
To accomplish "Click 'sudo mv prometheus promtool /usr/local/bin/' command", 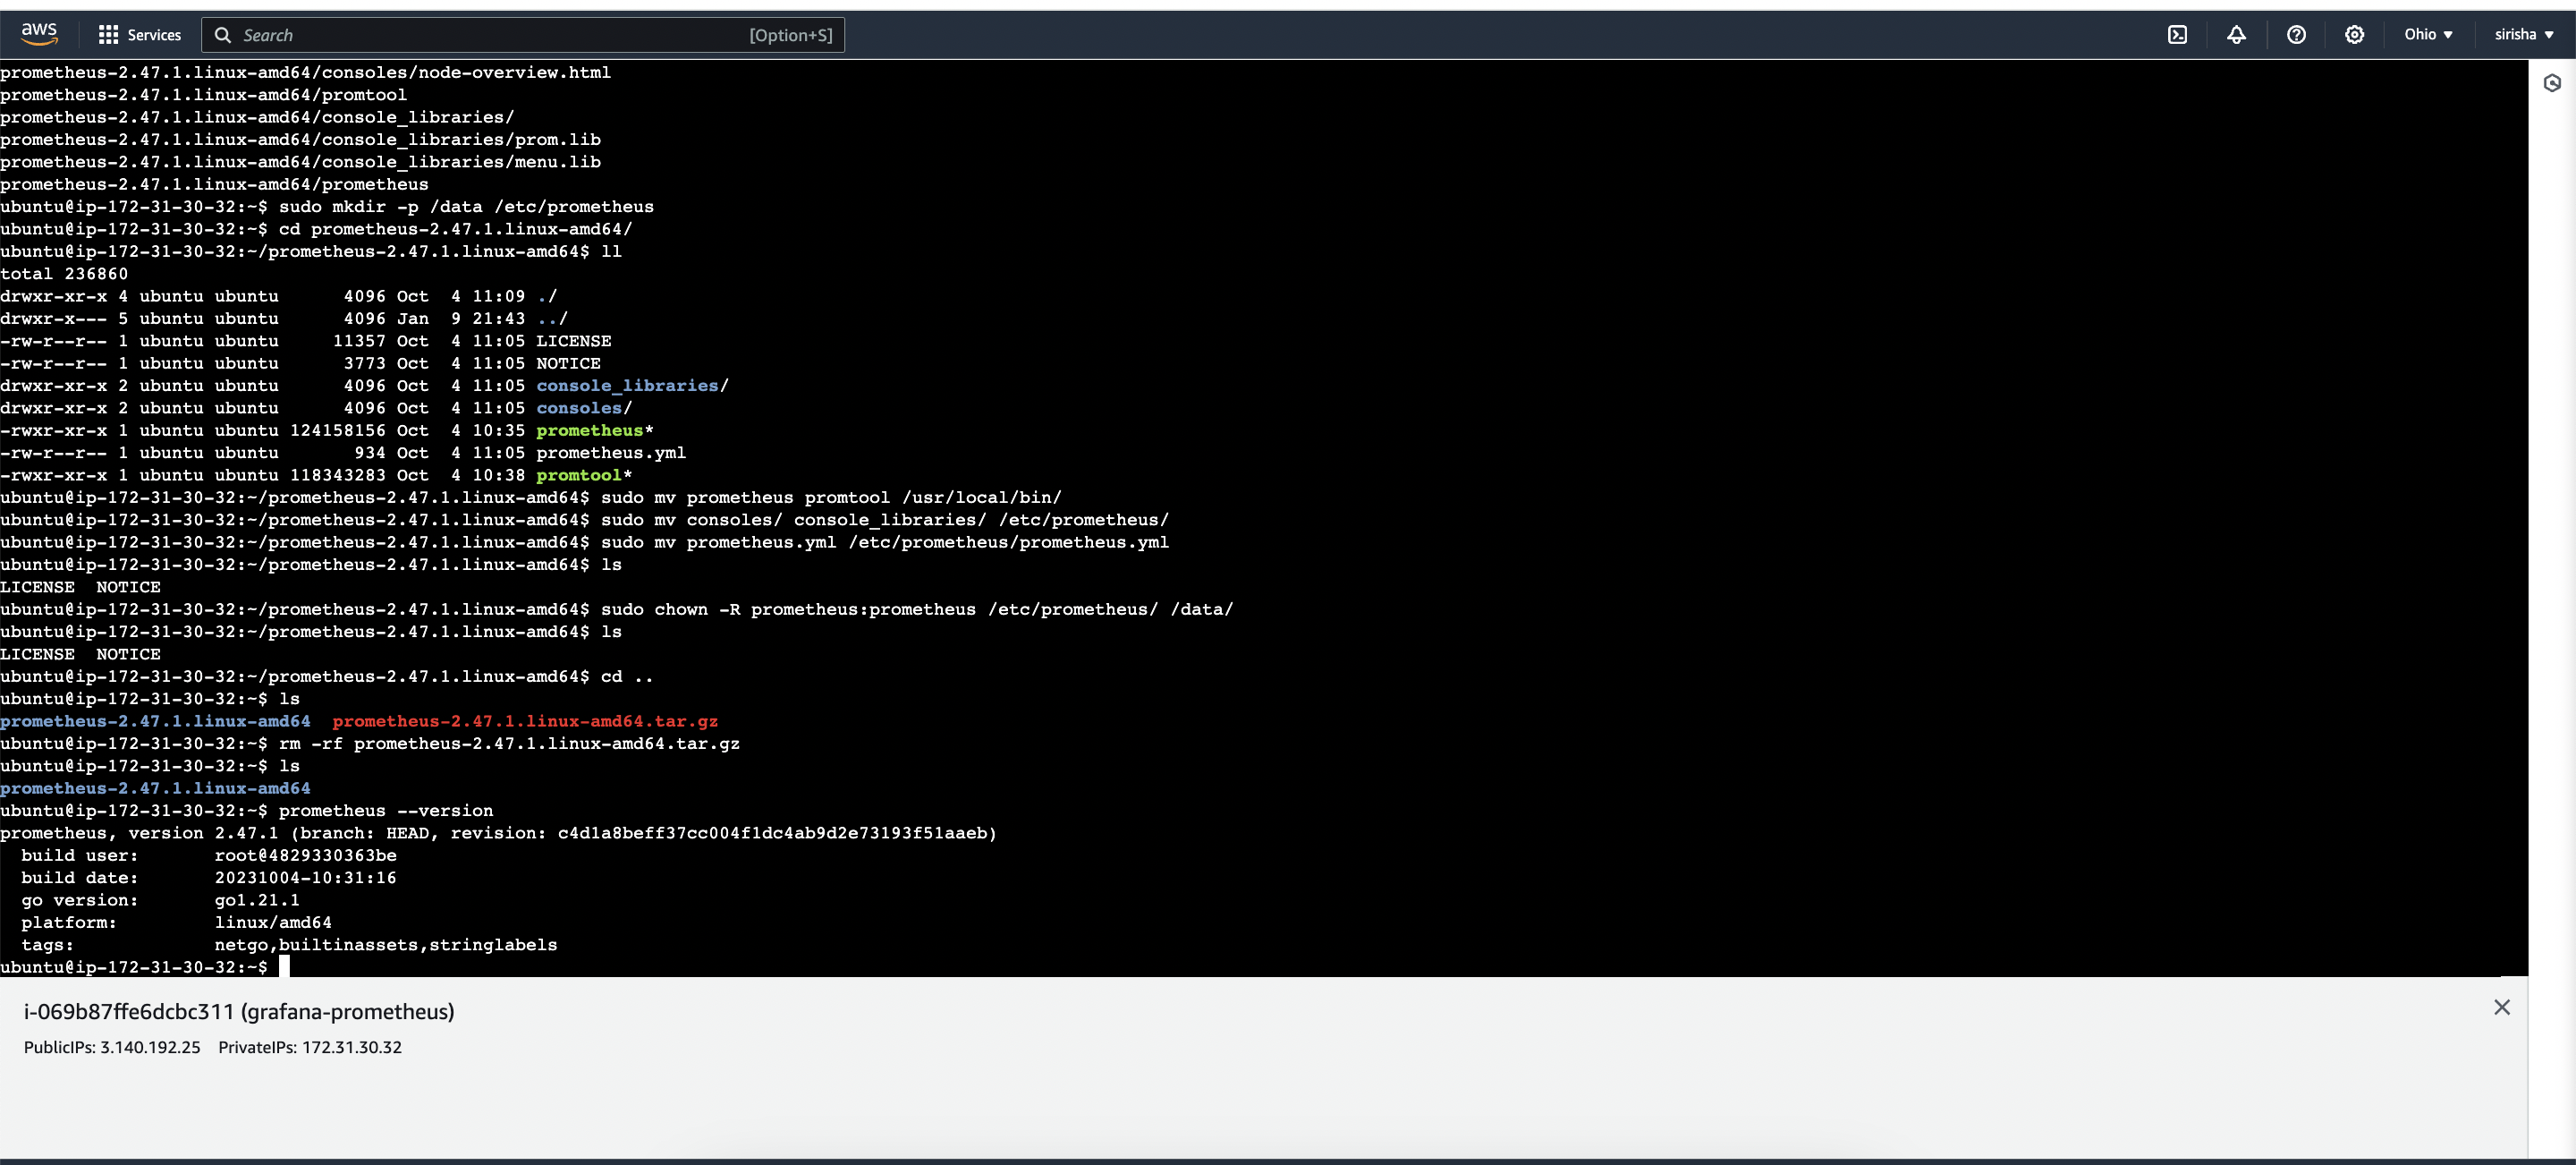I will 831,497.
